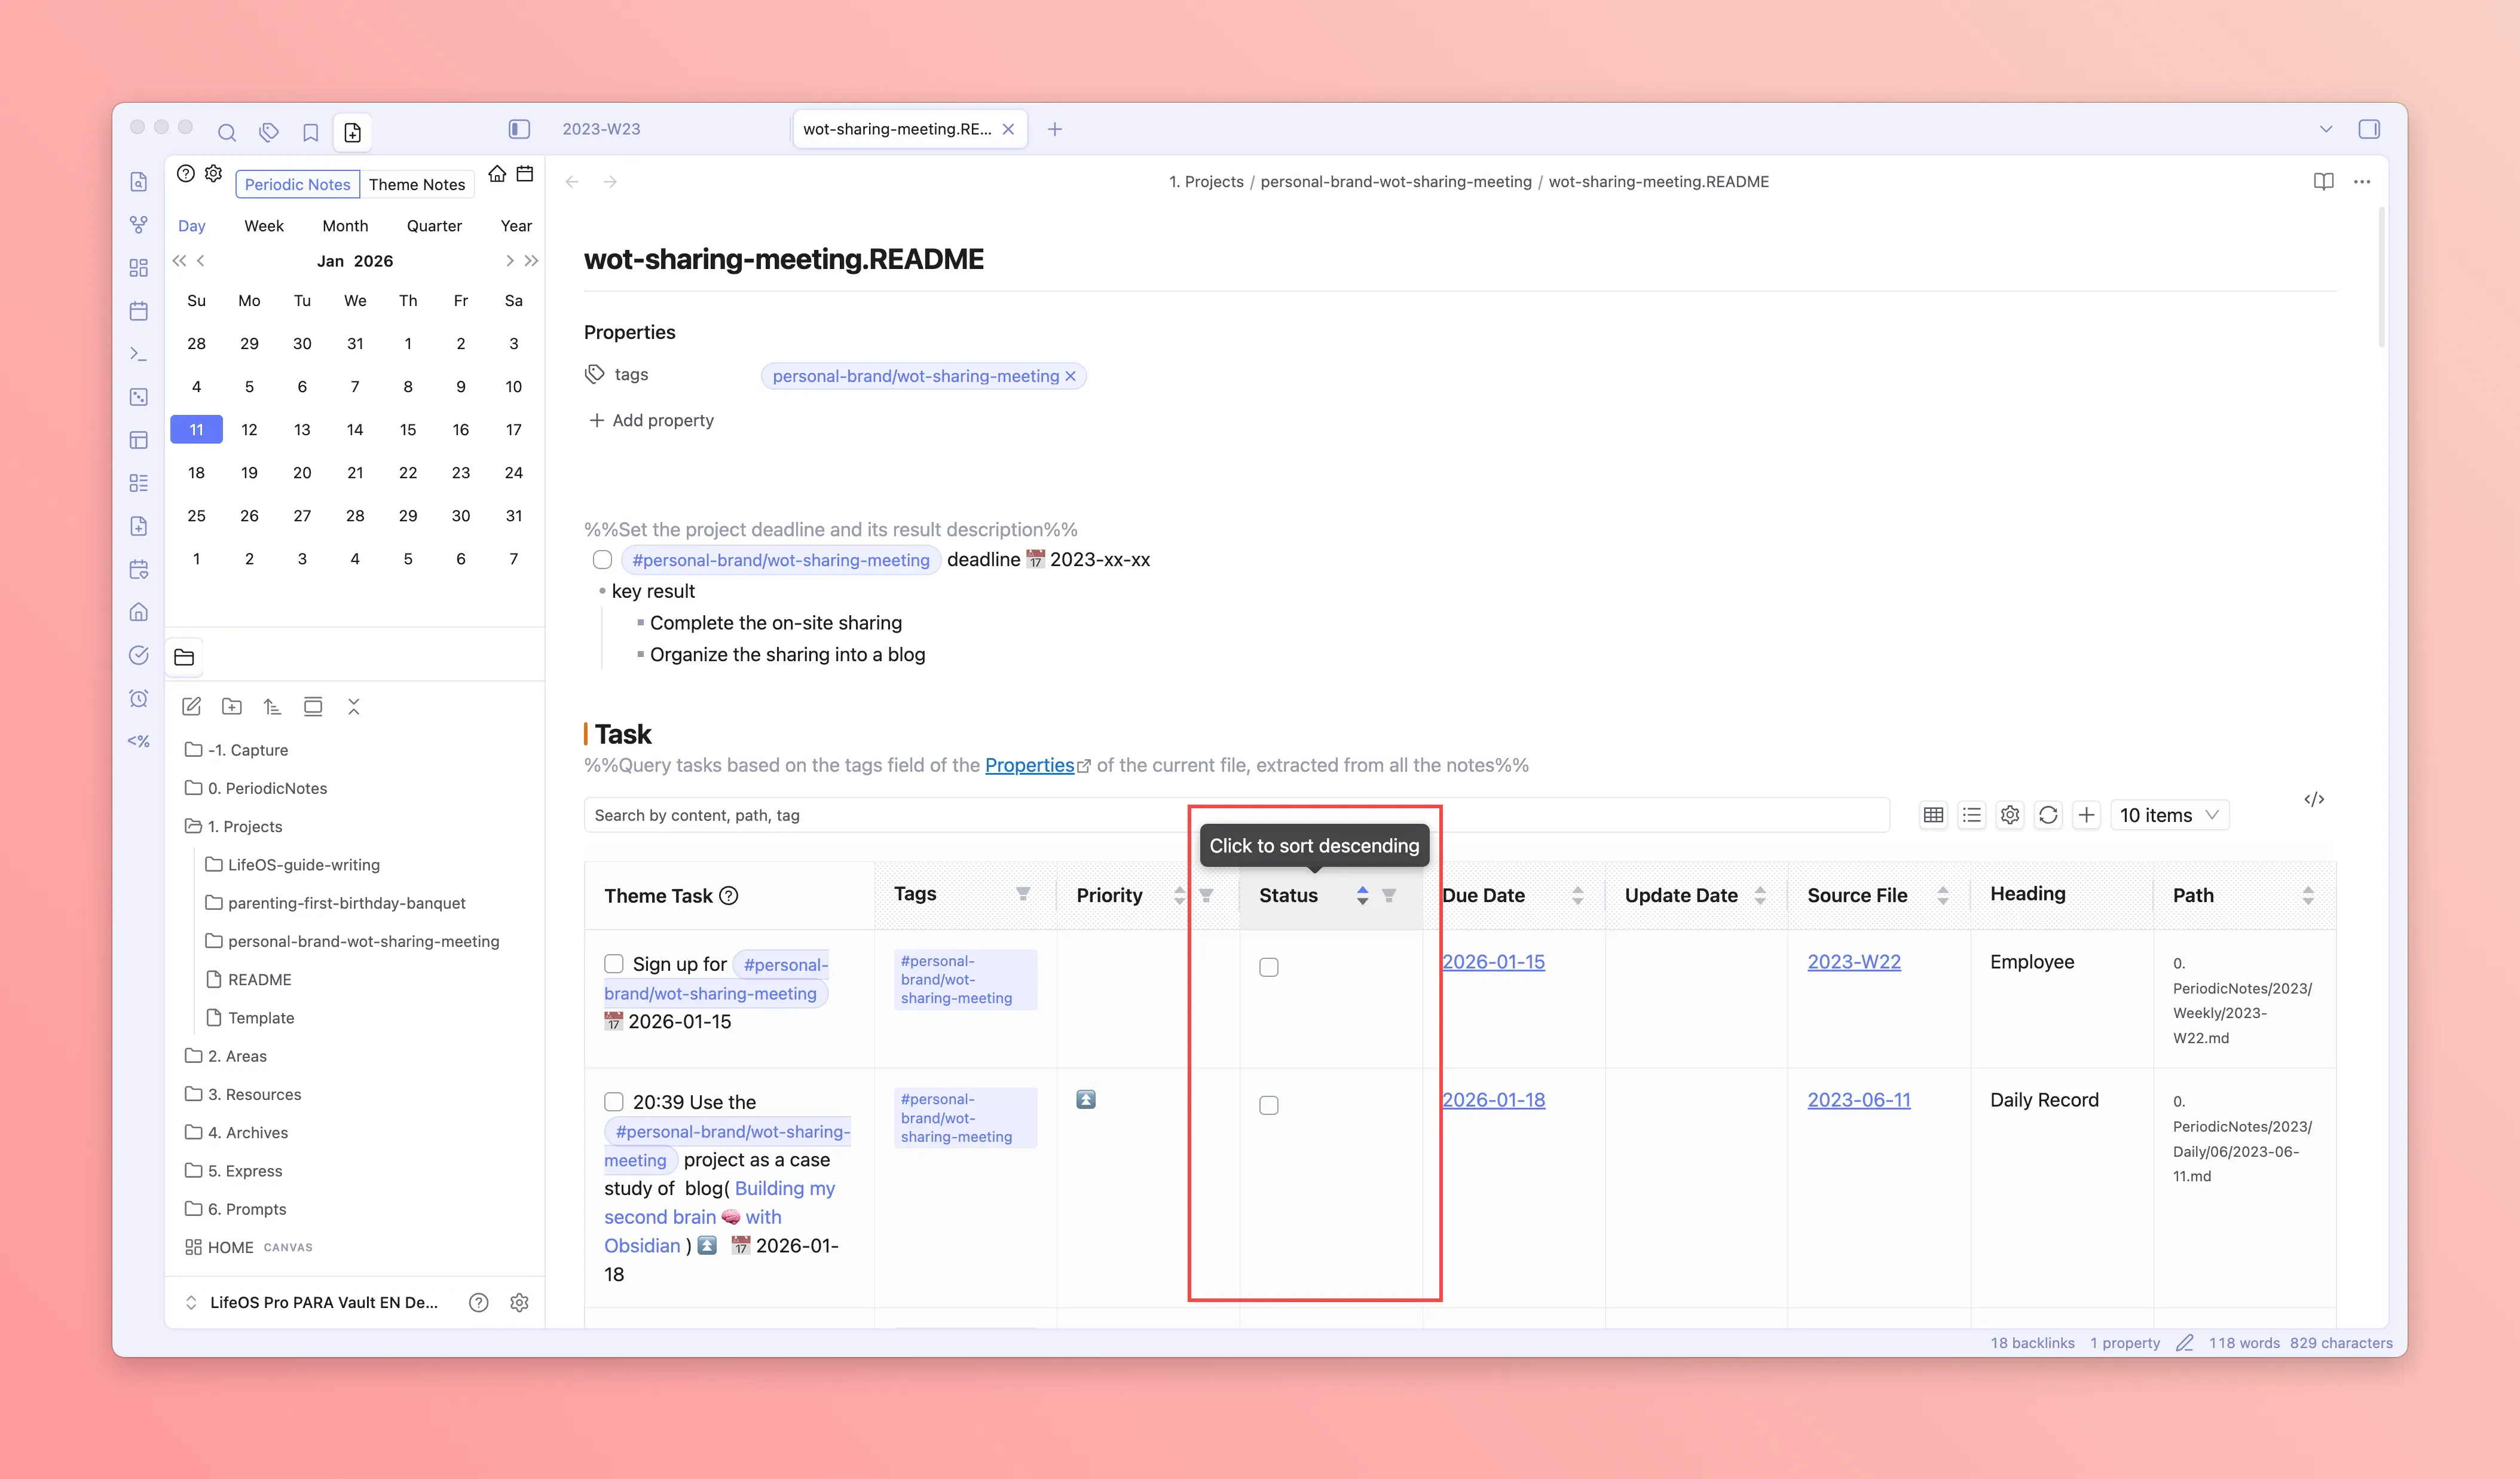
Task: Tick the deadline 2023-xx-xx task checkbox
Action: pyautogui.click(x=602, y=560)
